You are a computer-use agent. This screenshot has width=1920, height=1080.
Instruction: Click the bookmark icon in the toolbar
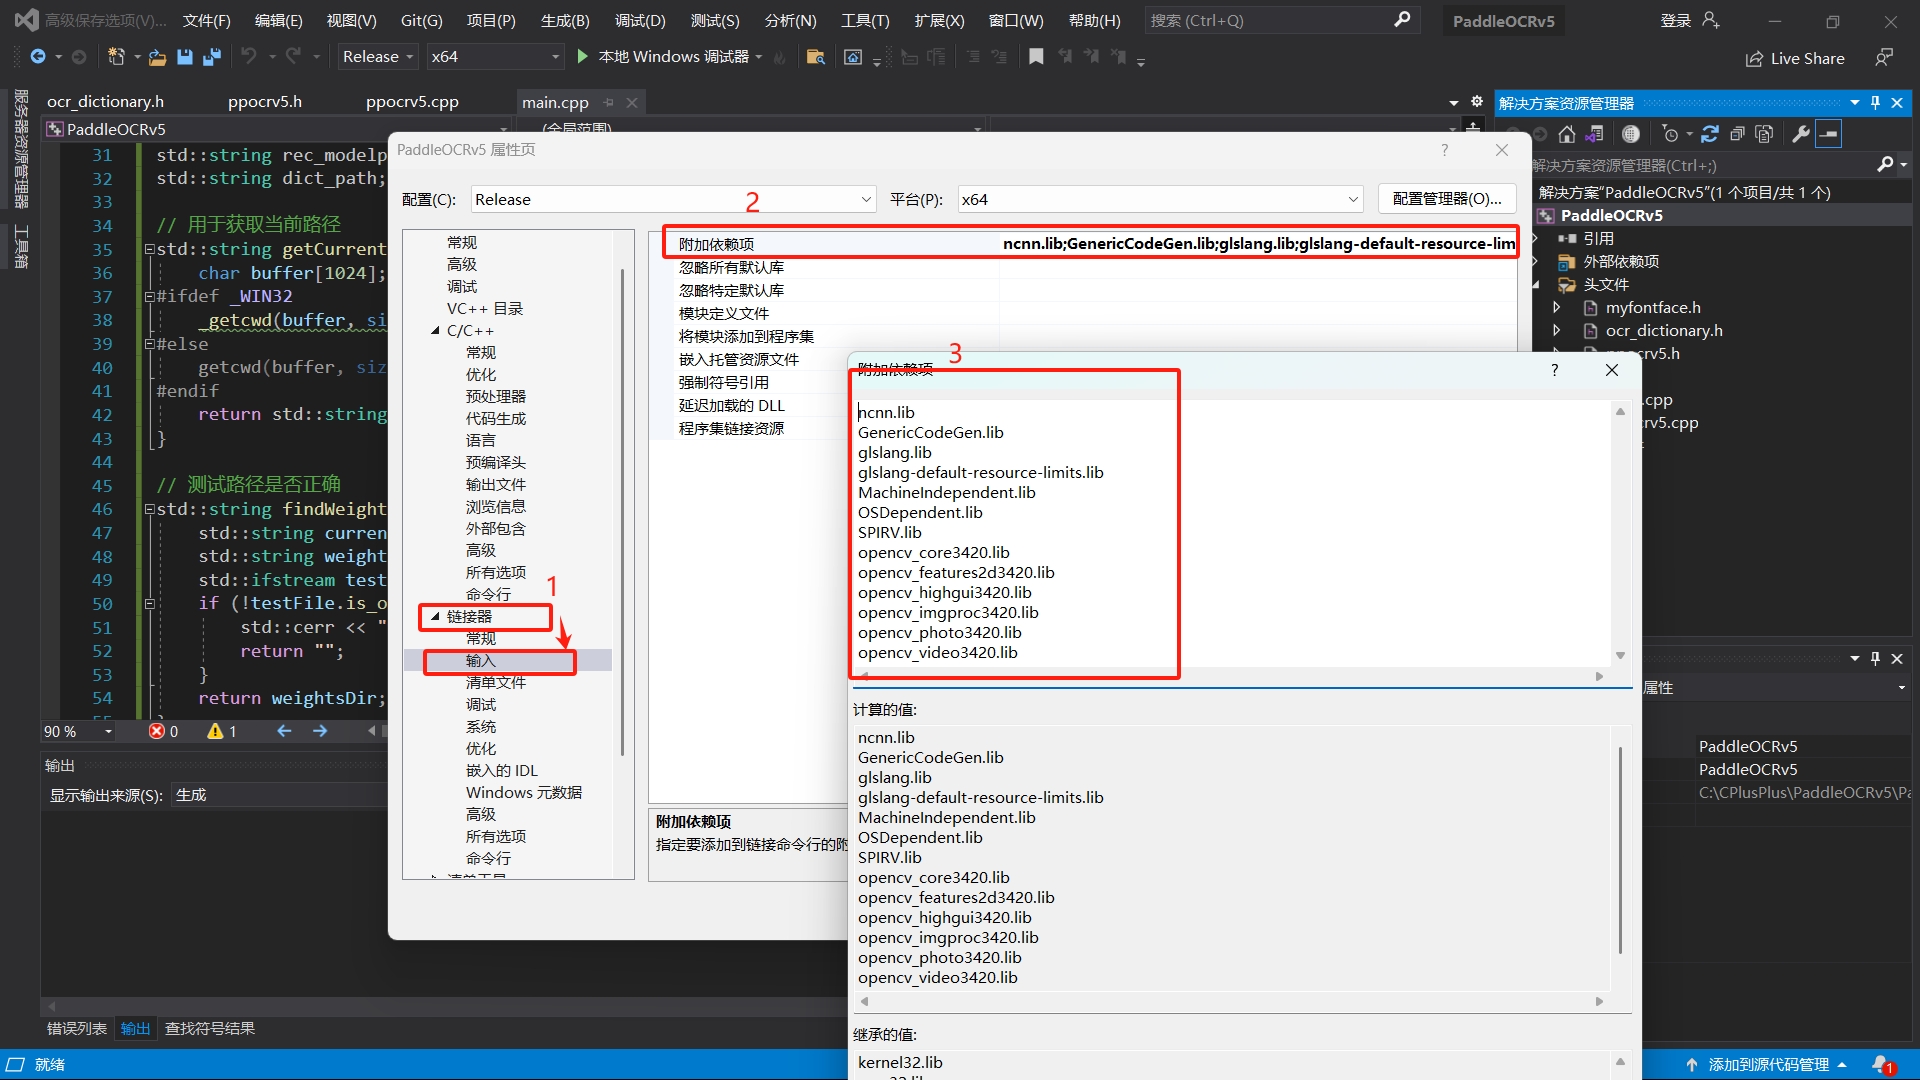[x=1036, y=57]
